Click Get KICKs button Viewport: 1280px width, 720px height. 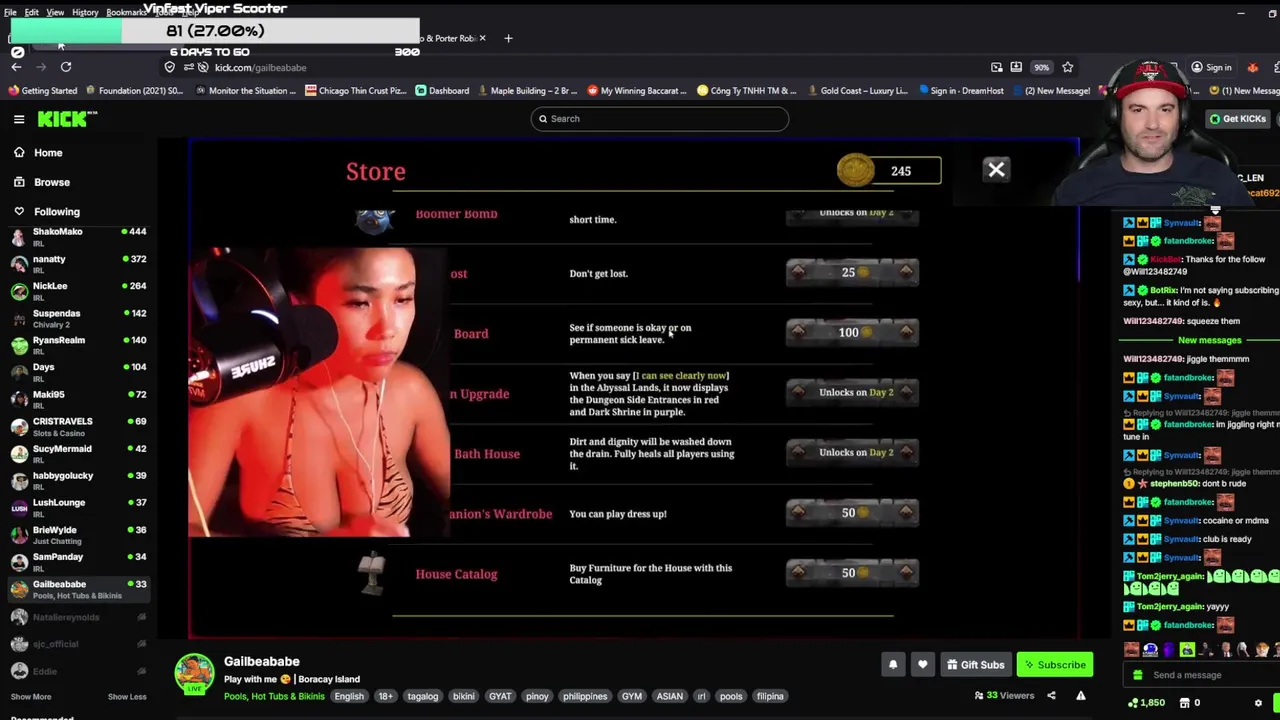(1237, 119)
